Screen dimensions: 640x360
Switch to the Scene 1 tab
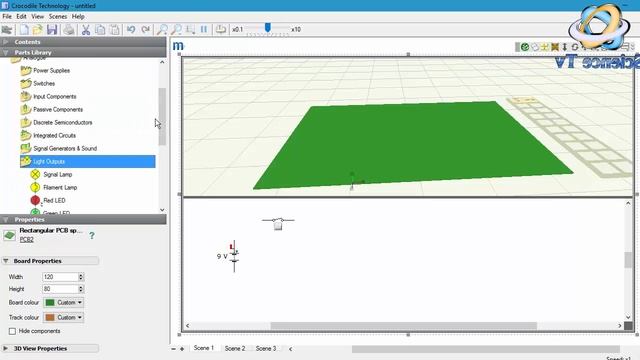203,348
